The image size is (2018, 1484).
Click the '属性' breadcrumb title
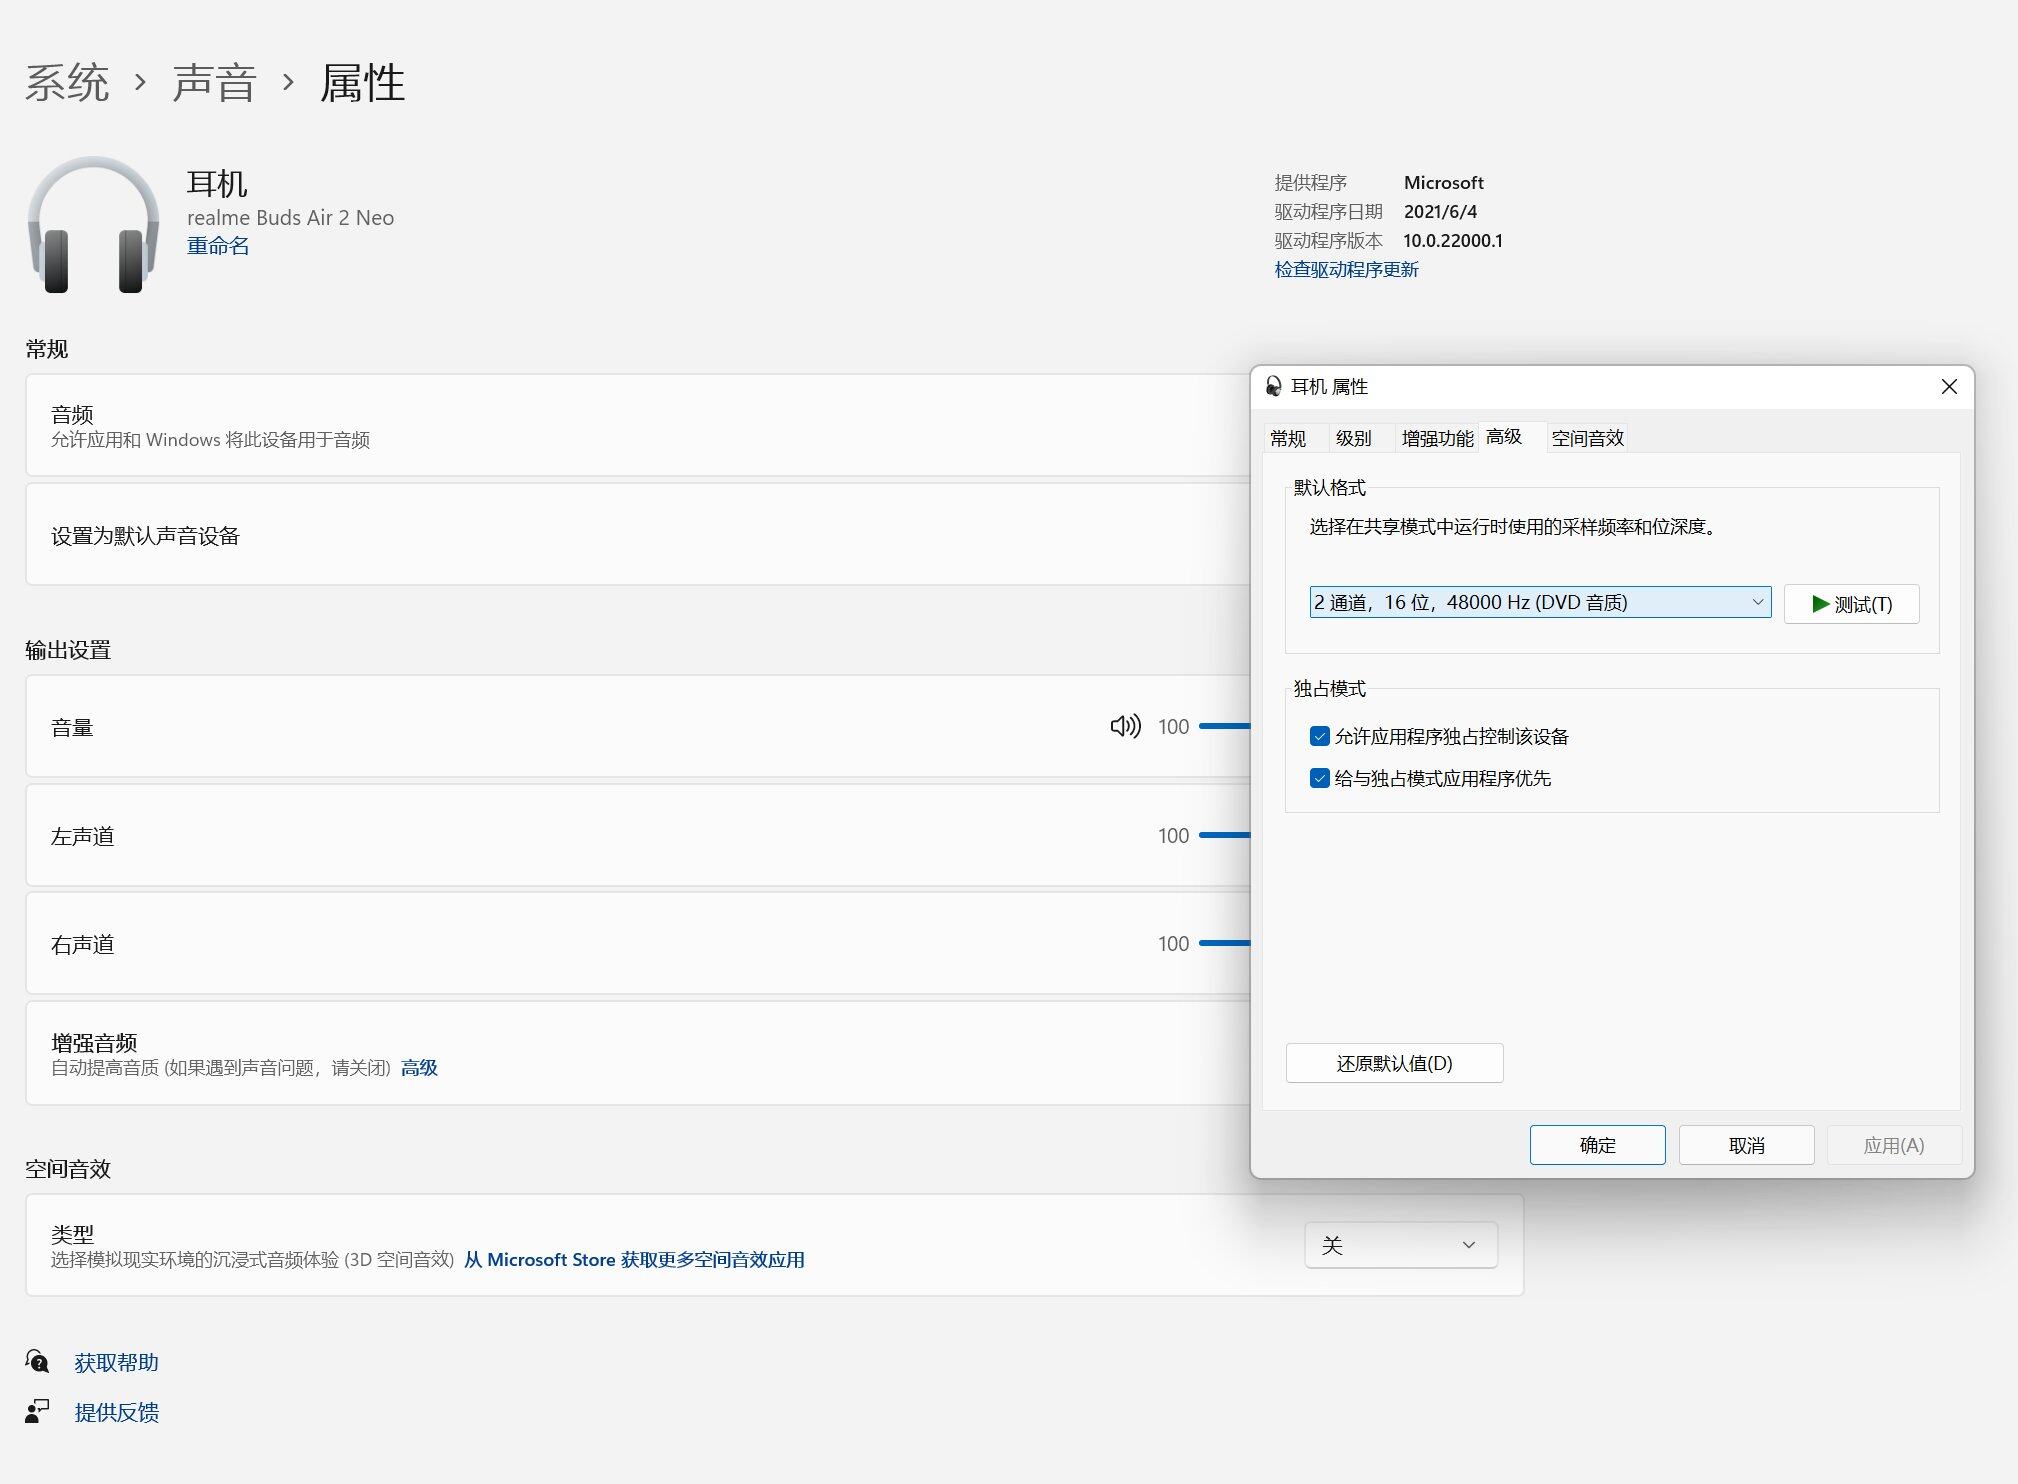(x=362, y=82)
